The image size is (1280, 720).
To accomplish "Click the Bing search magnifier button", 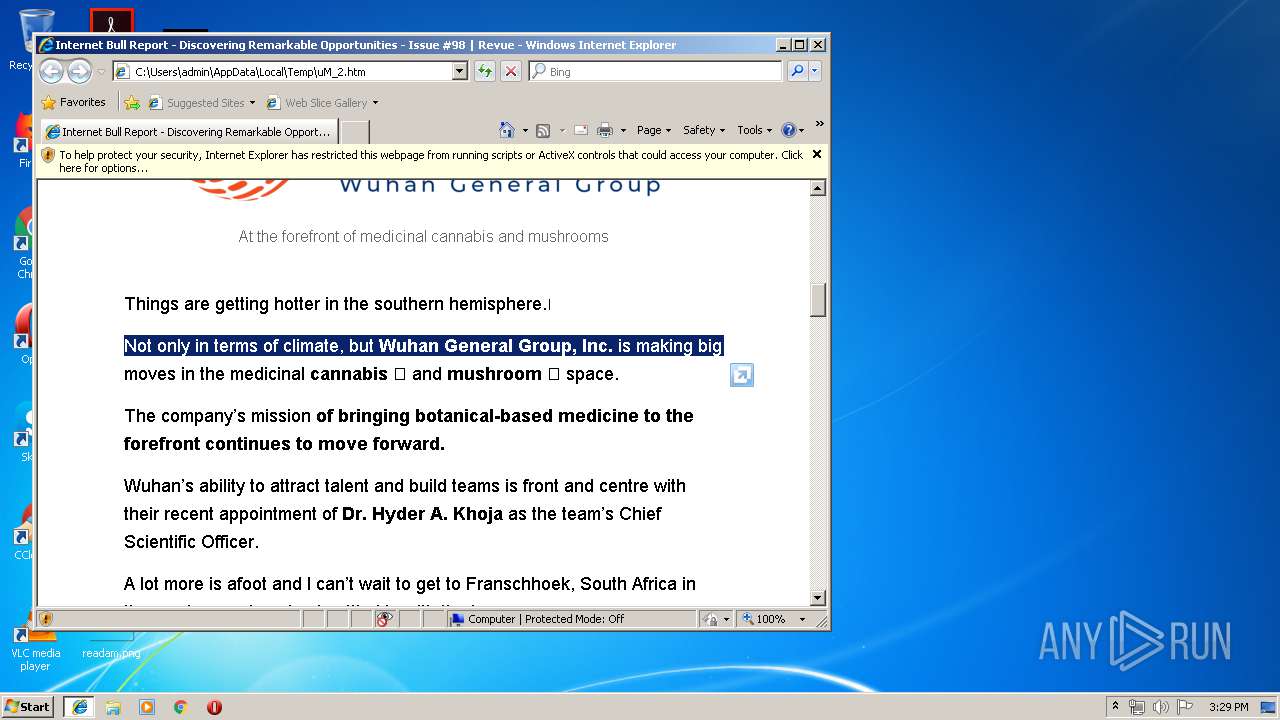I will point(797,71).
